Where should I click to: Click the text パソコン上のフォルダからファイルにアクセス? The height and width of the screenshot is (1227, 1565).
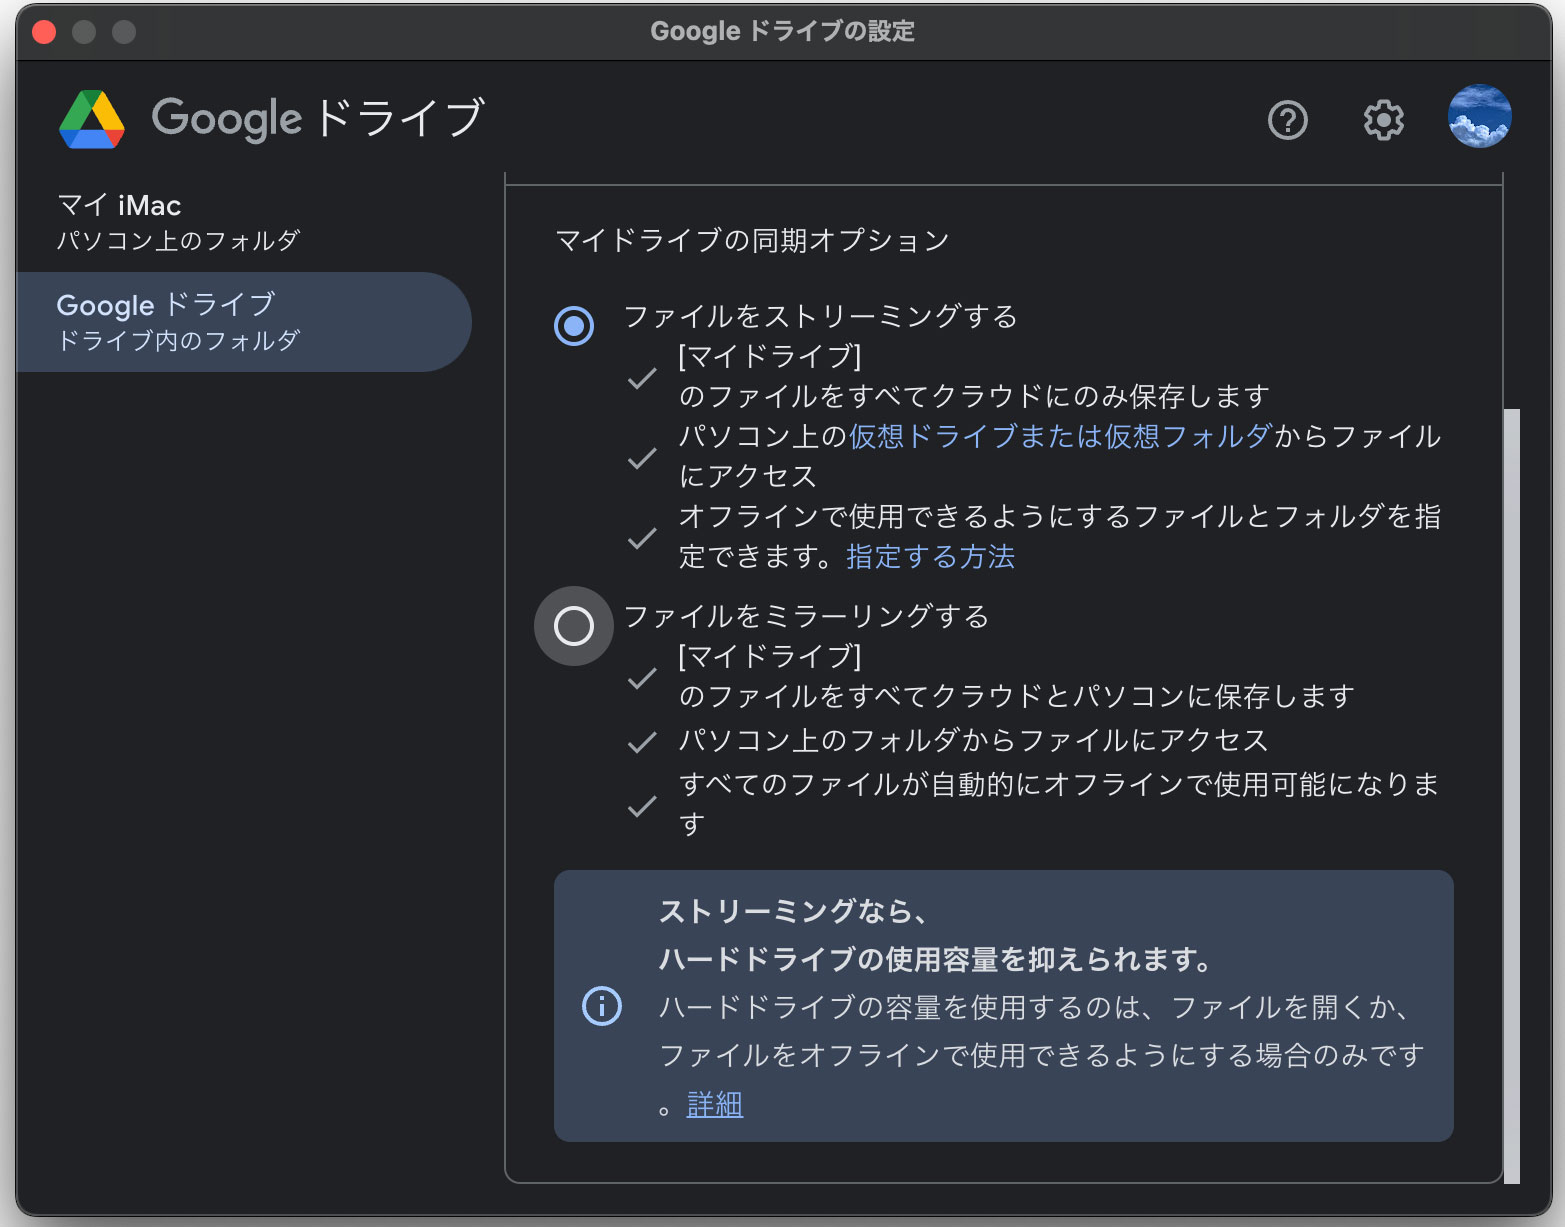click(x=973, y=740)
